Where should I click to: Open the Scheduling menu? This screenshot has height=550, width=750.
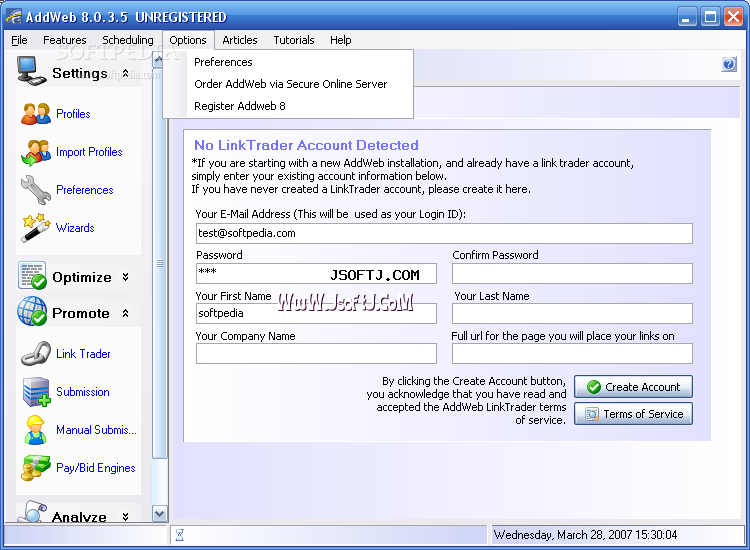pos(128,40)
